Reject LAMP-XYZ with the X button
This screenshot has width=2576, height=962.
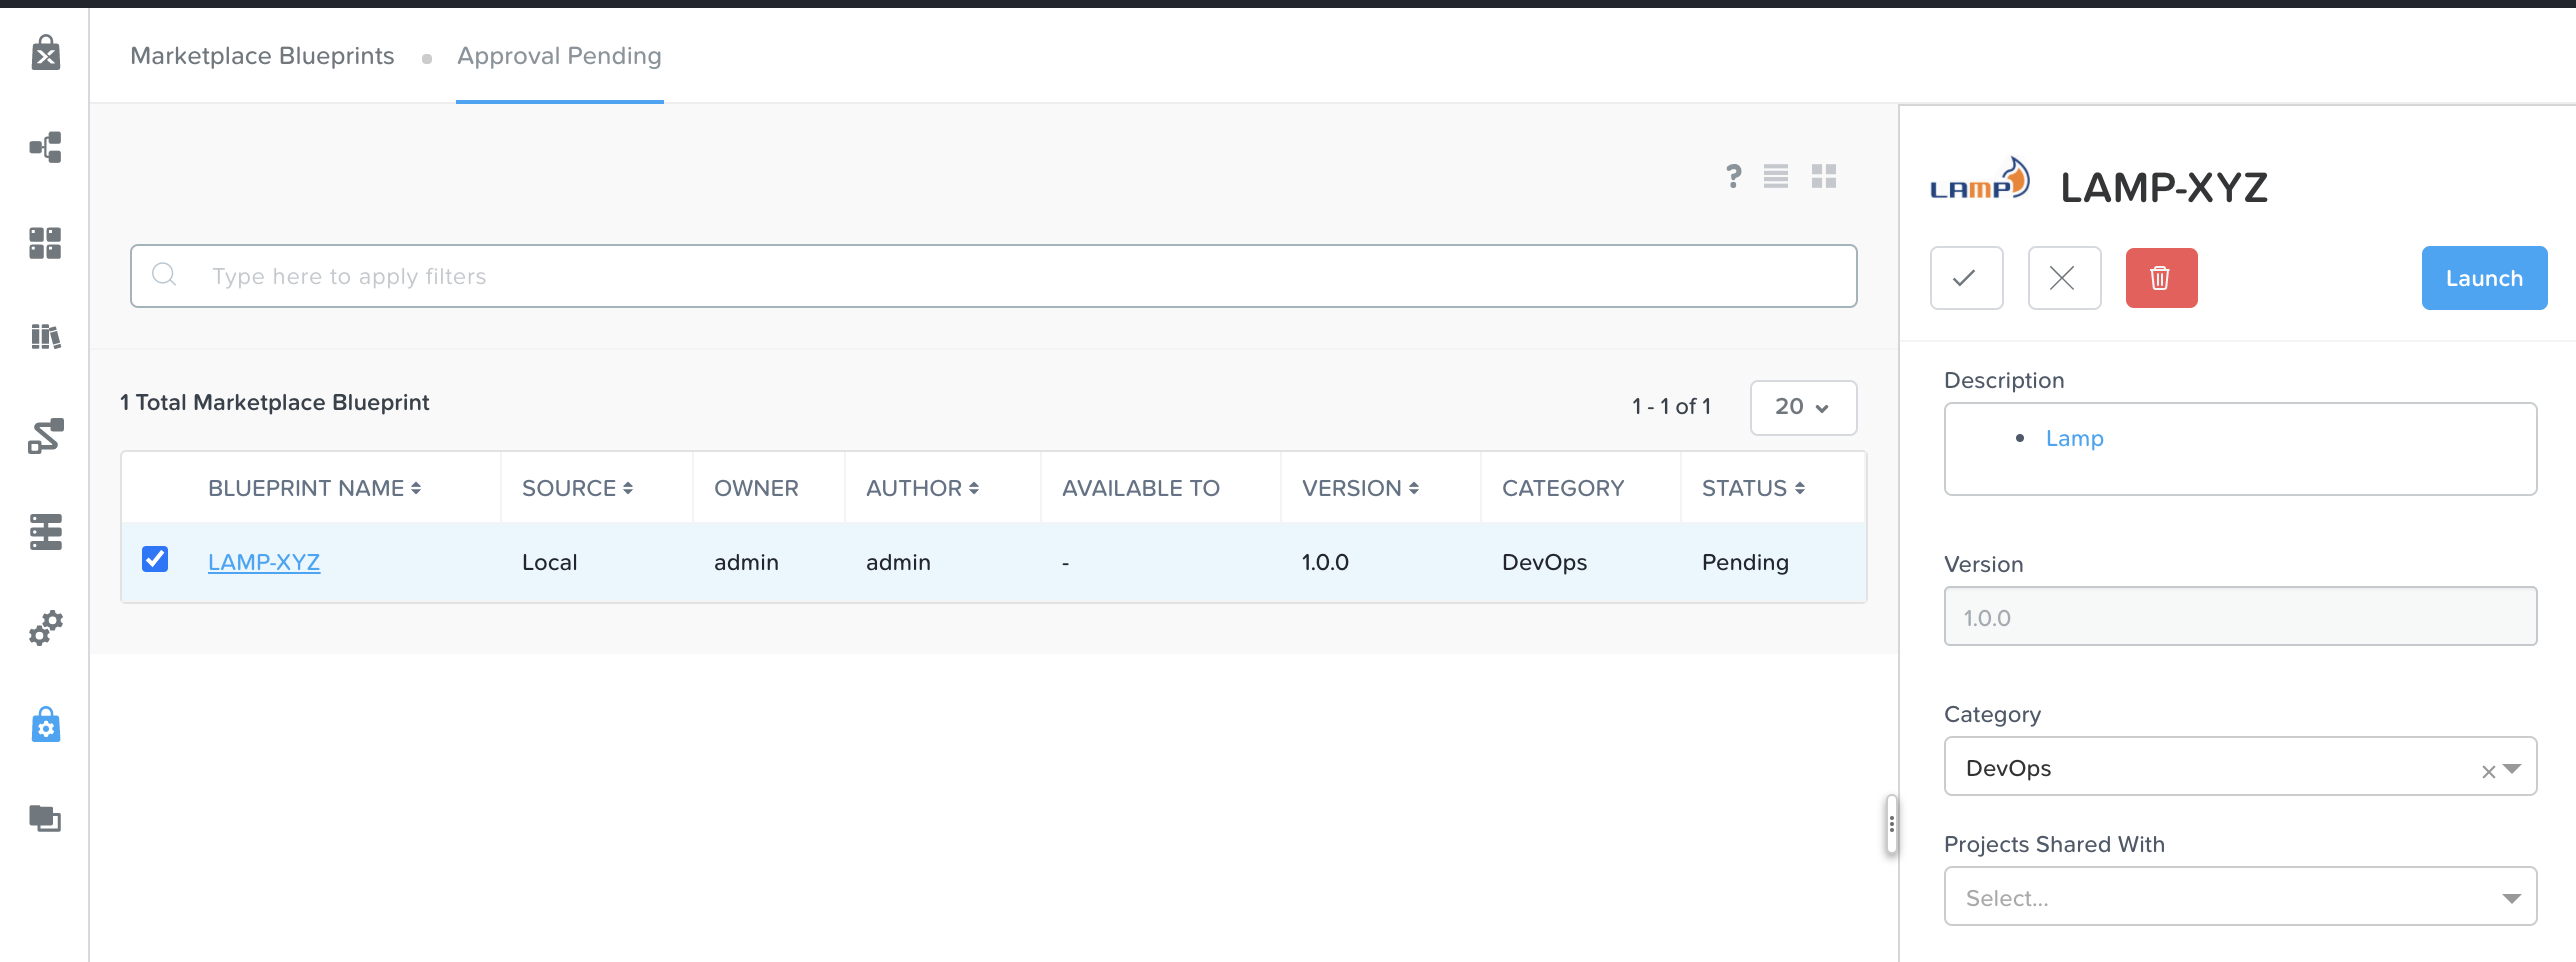2064,278
